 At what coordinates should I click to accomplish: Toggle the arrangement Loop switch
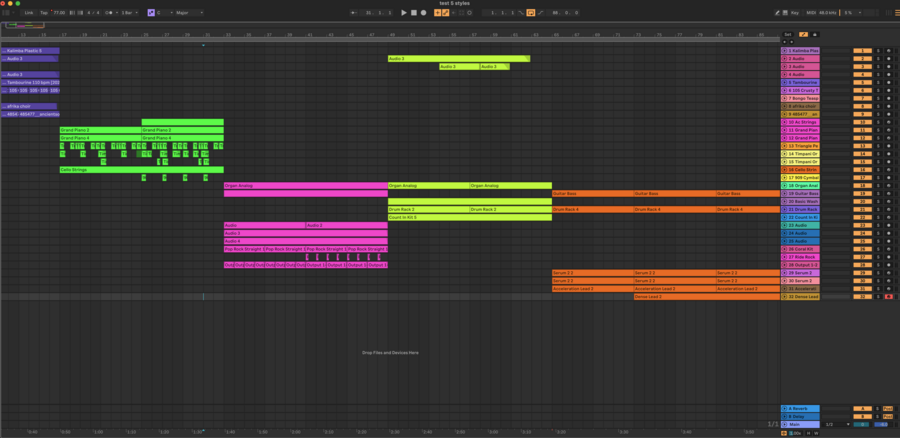(x=530, y=13)
